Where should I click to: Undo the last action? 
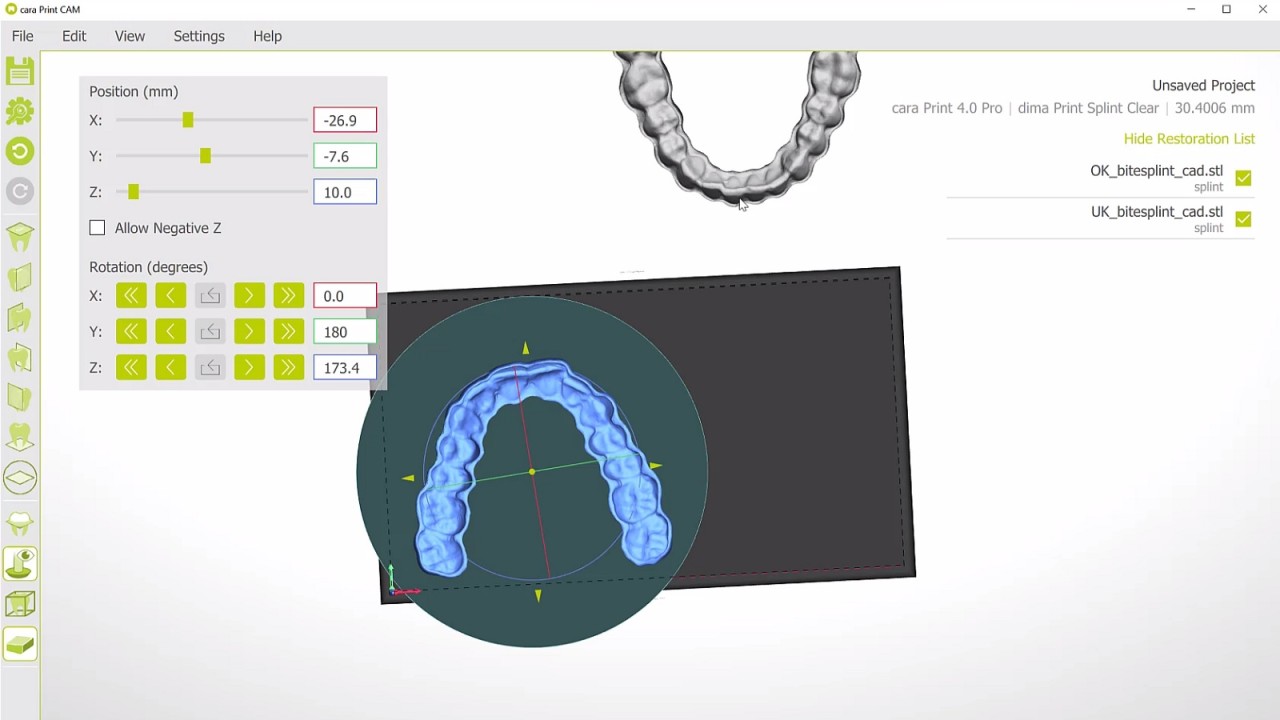pyautogui.click(x=20, y=151)
